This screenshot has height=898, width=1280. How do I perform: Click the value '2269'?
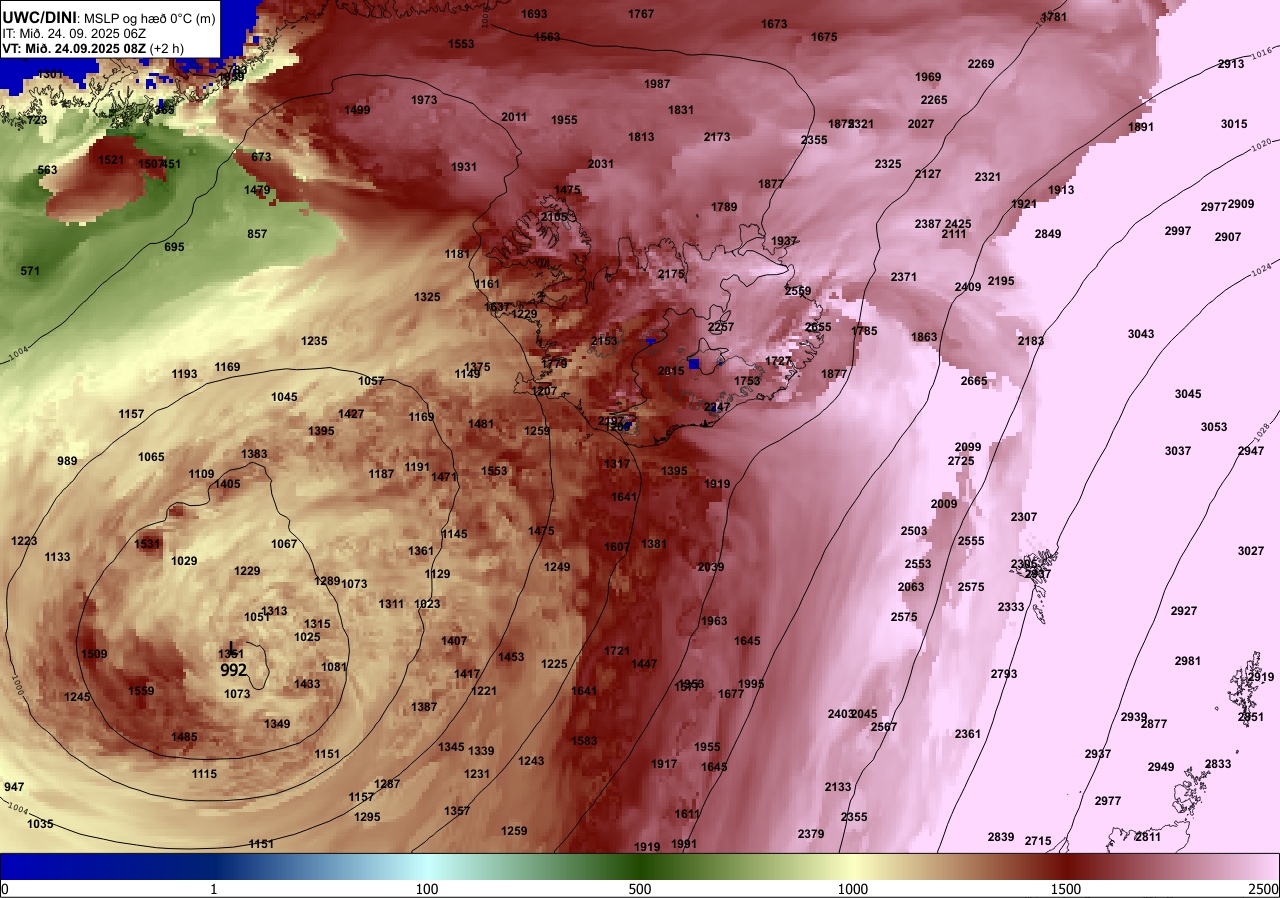[981, 64]
